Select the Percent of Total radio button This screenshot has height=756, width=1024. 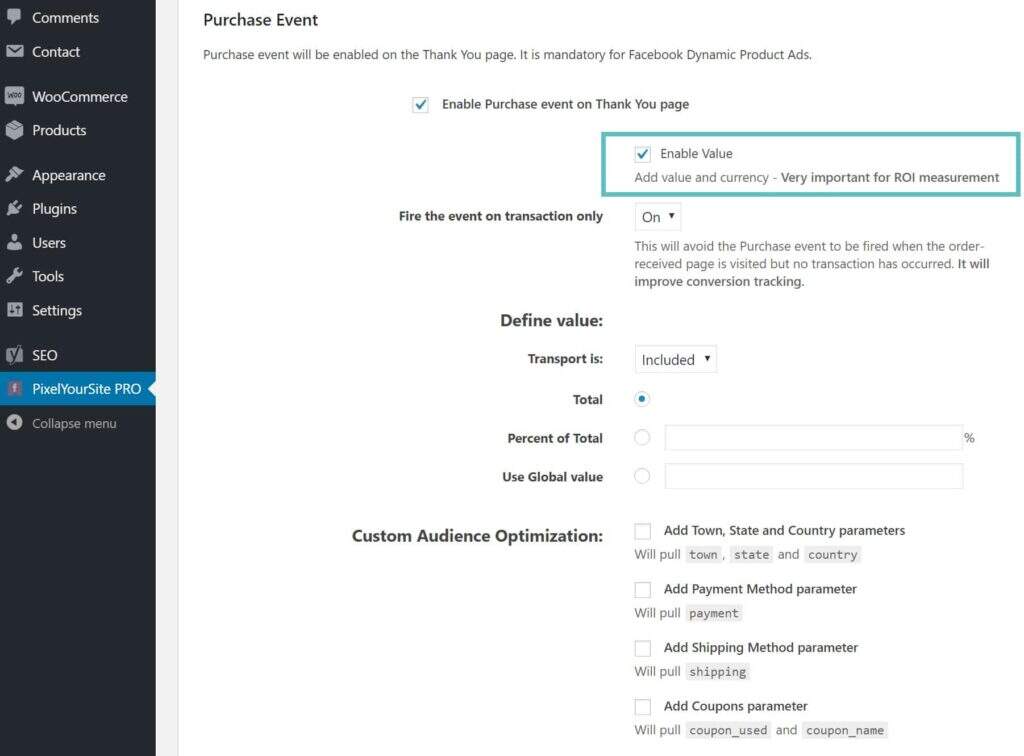click(x=642, y=438)
